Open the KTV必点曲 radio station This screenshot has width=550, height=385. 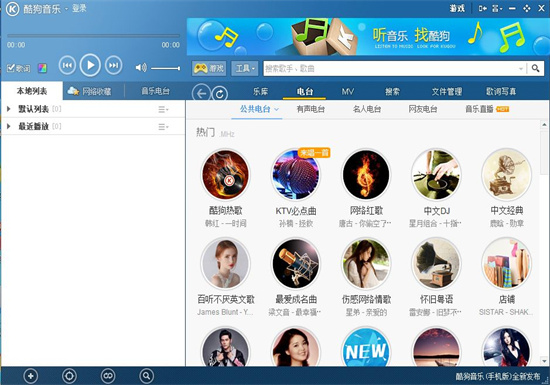(x=296, y=175)
